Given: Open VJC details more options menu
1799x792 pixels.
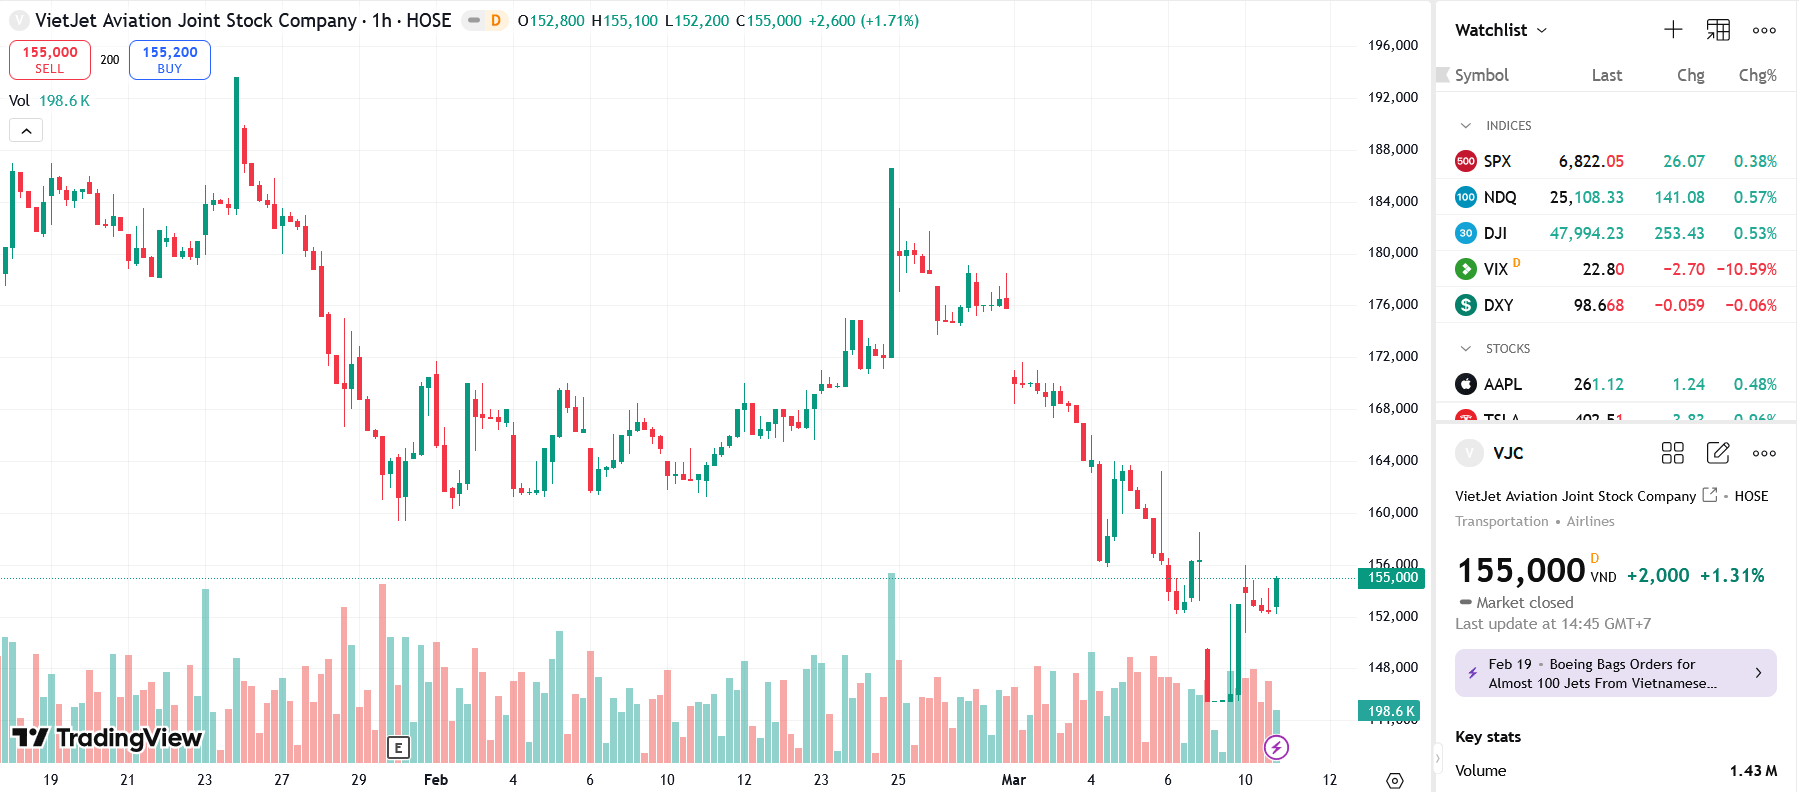Looking at the screenshot, I should click(1764, 453).
